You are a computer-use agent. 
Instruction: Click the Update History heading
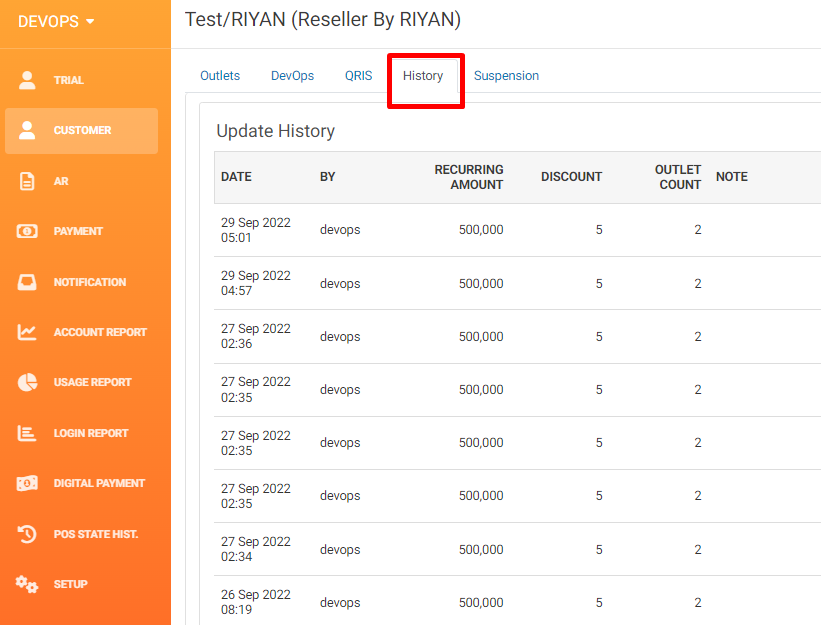click(275, 131)
